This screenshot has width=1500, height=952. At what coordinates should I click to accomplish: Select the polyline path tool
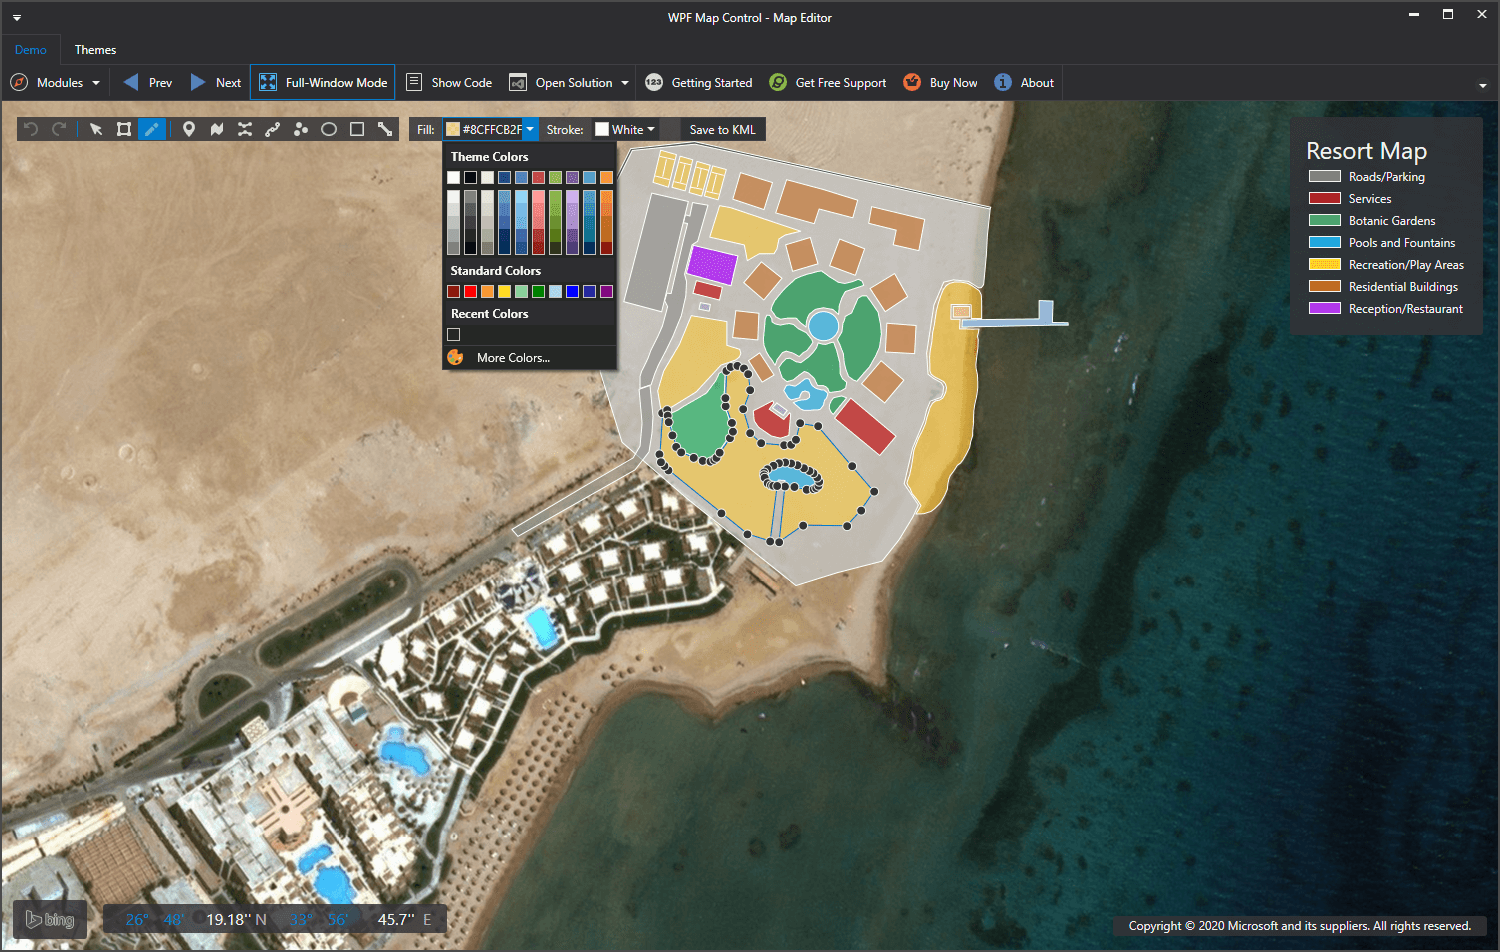click(273, 129)
